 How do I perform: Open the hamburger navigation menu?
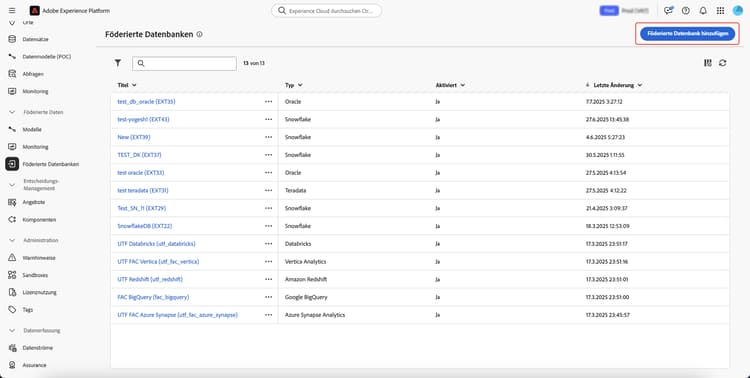pyautogui.click(x=12, y=11)
